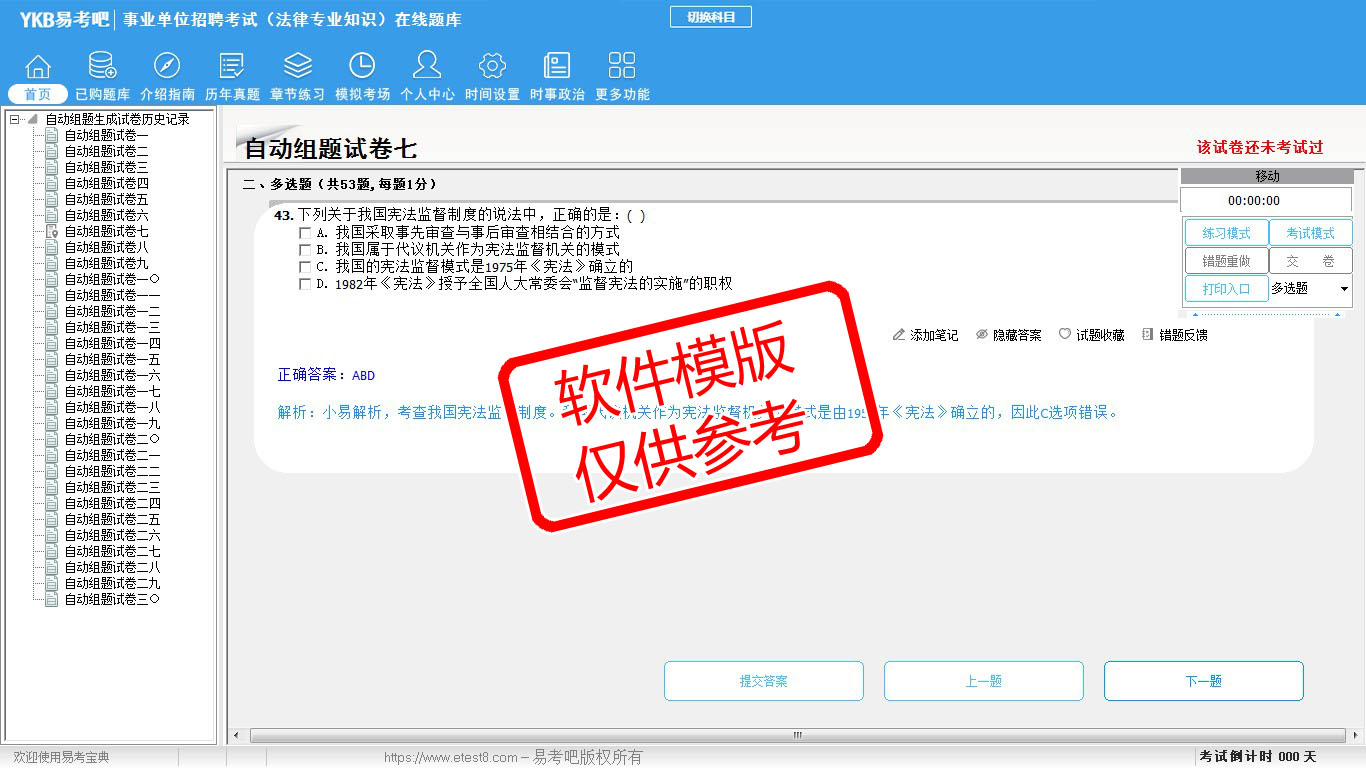Open 个人中心 user icon
This screenshot has height=768, width=1366.
427,67
